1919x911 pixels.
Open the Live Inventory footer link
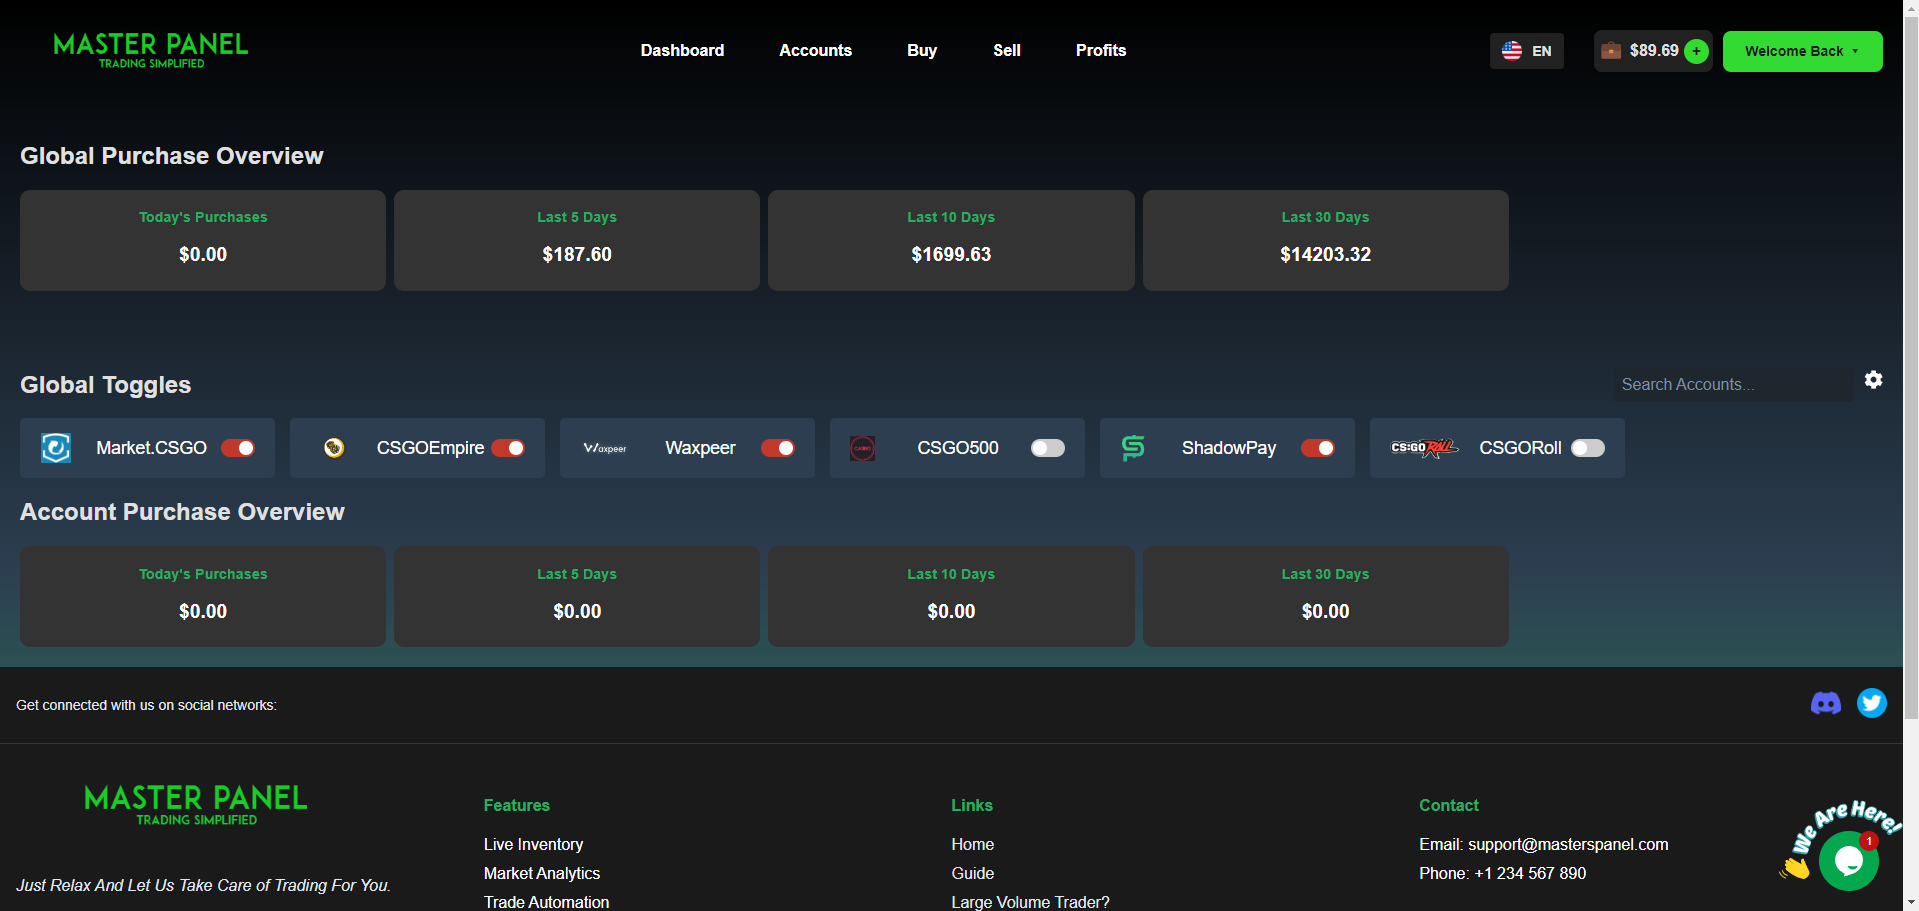533,844
